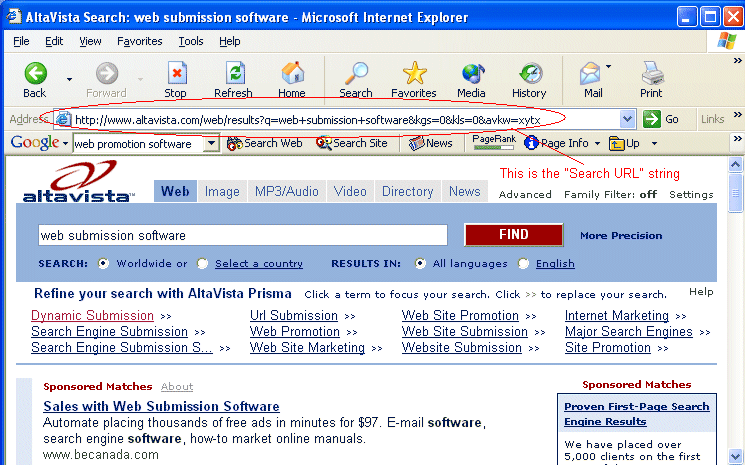Expand the Forward button dropdown arrow
The width and height of the screenshot is (745, 465).
(x=140, y=79)
